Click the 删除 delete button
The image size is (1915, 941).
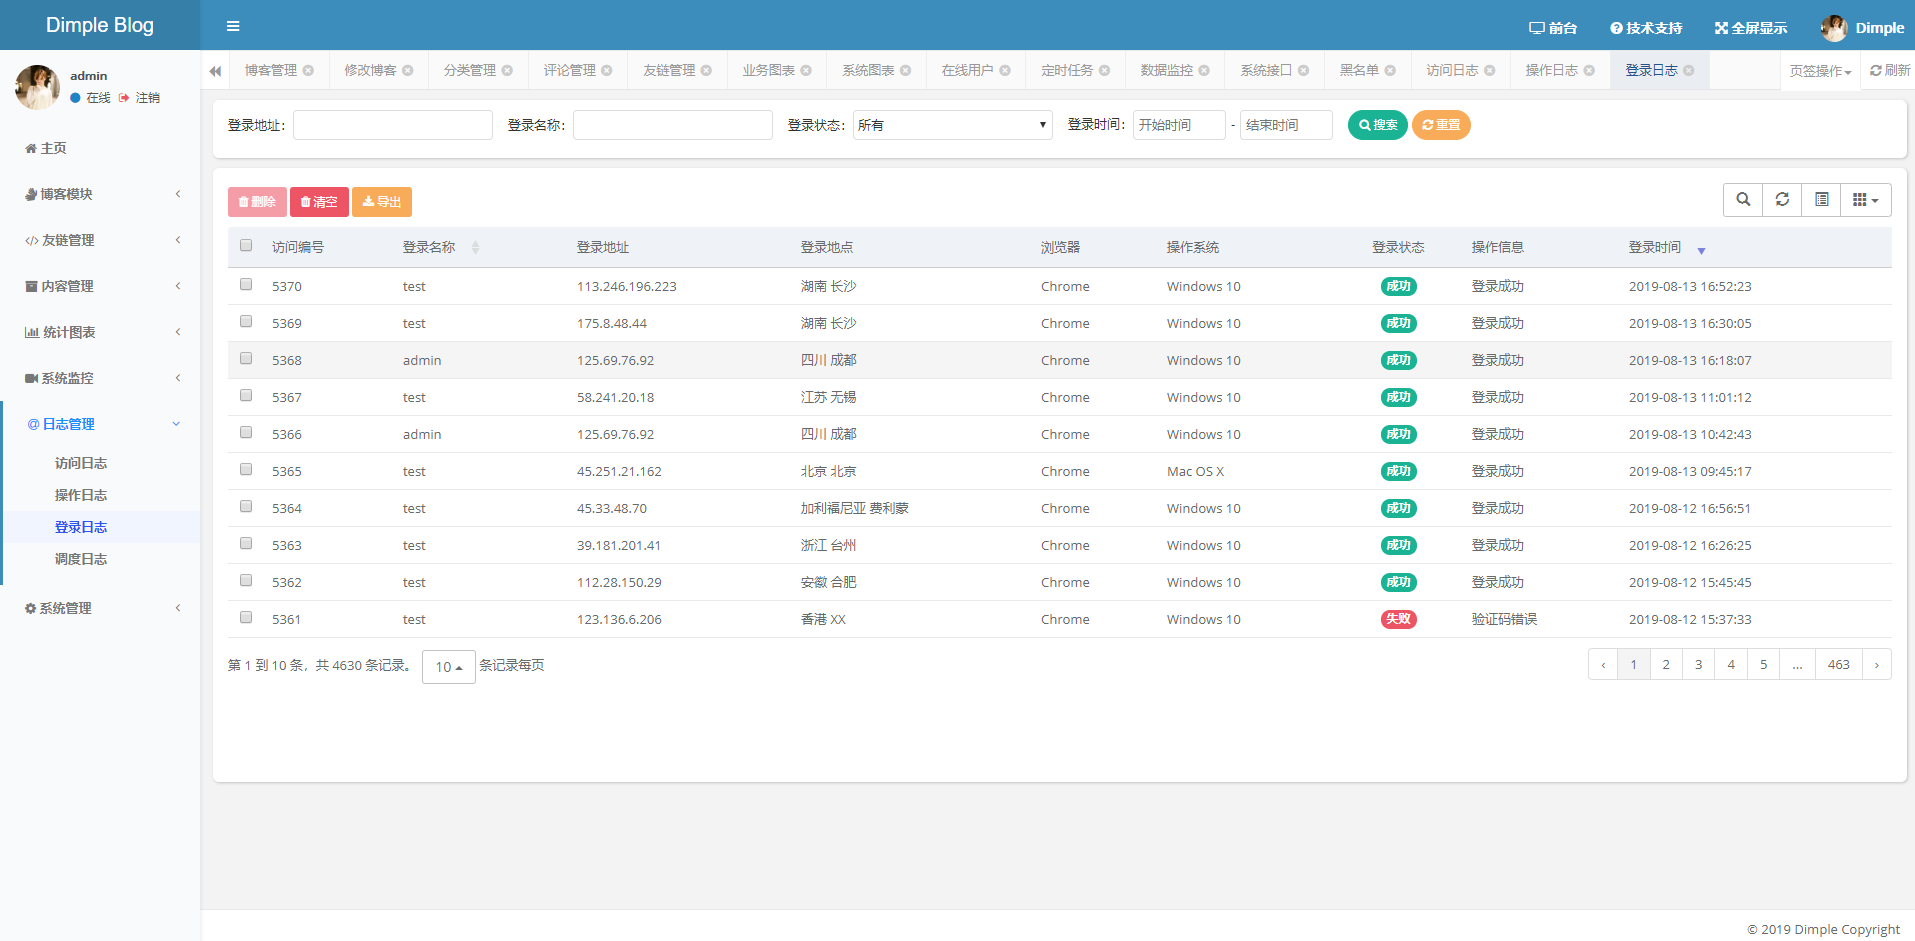click(x=257, y=202)
